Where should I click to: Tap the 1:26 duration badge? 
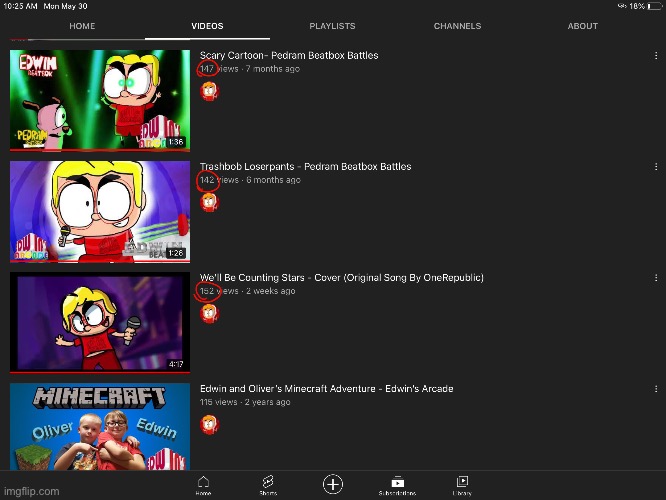[175, 253]
